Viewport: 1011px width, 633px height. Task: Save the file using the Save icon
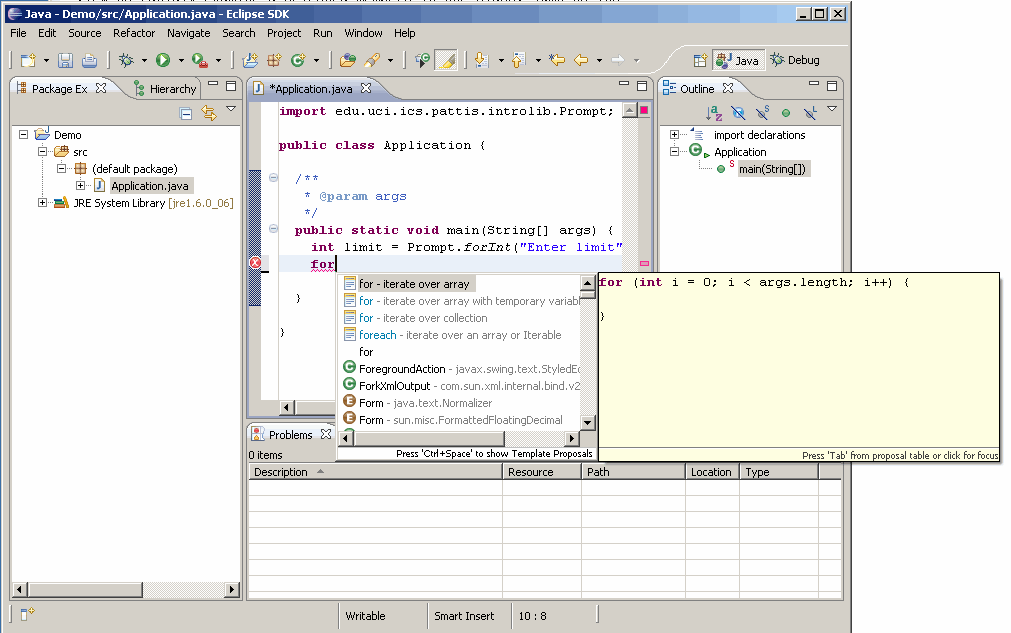[x=64, y=59]
